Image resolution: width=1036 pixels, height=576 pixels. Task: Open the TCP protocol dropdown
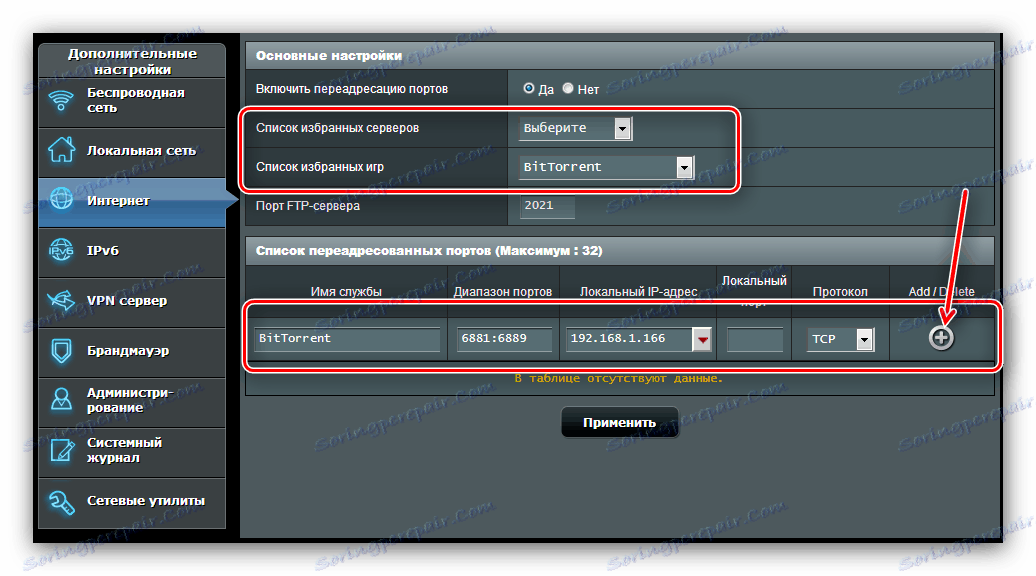[840, 339]
